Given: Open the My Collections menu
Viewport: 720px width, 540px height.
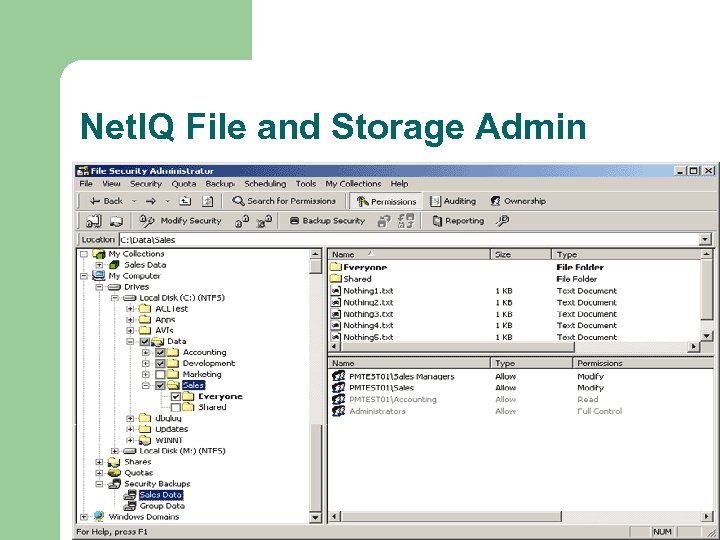Looking at the screenshot, I should coord(353,184).
